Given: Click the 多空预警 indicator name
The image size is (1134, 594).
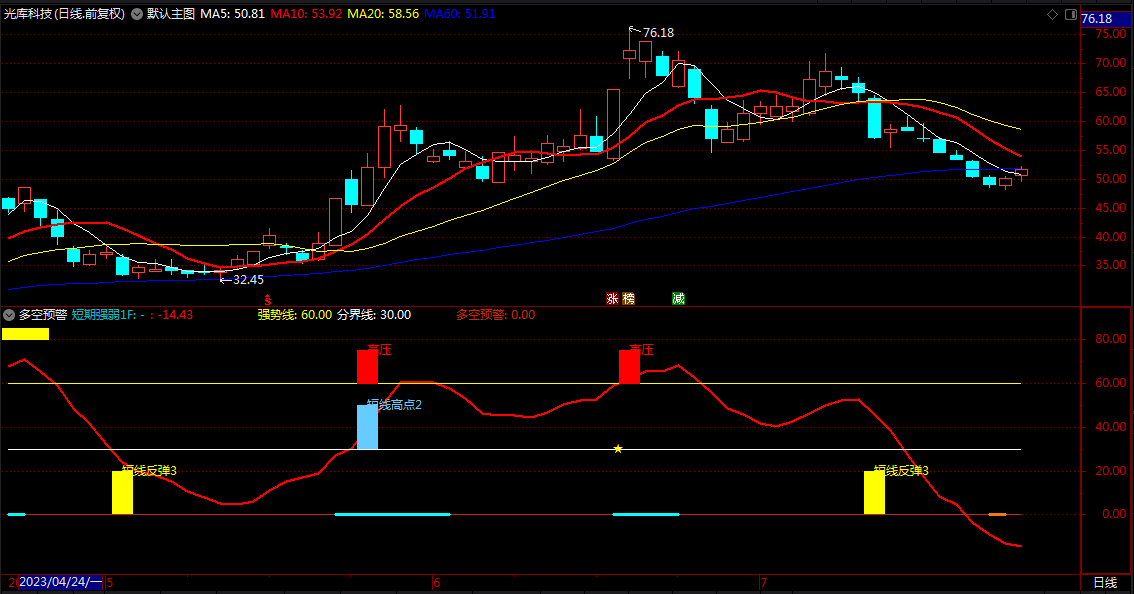Looking at the screenshot, I should [43, 315].
